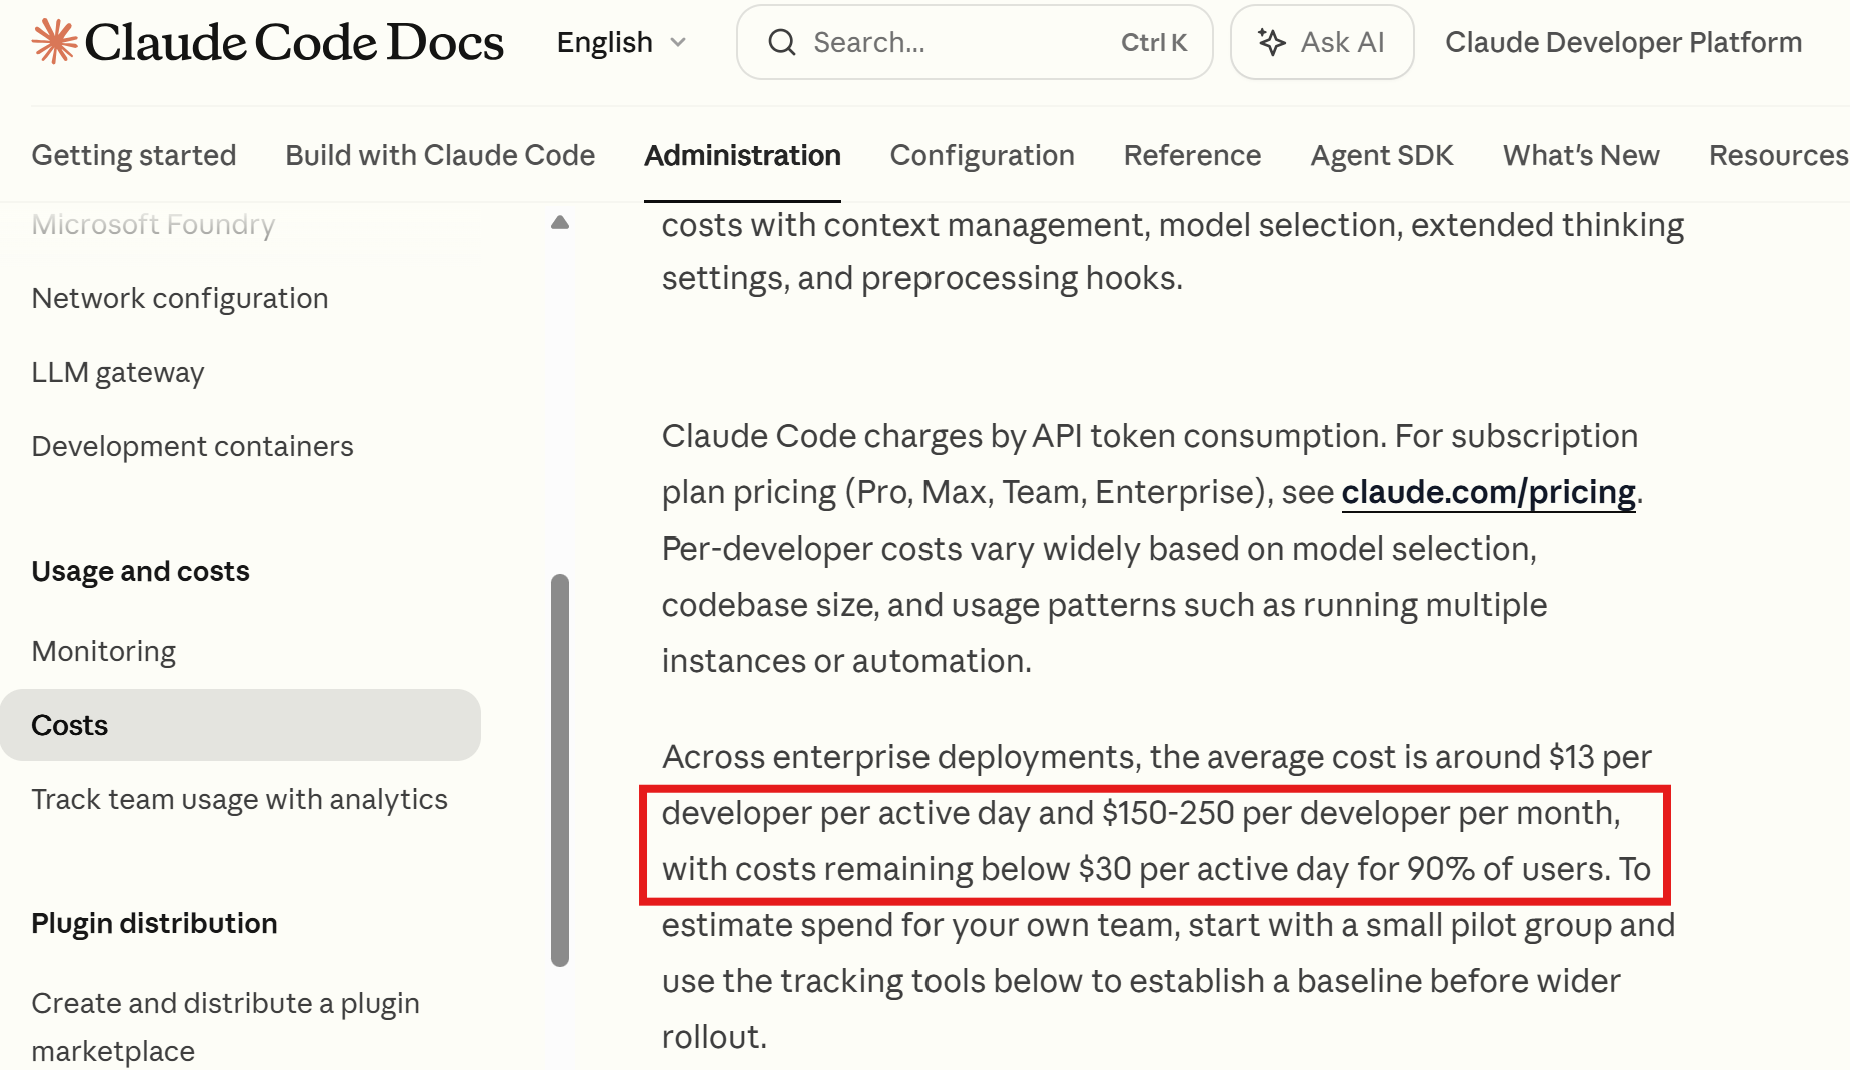Open the Network configuration page

click(x=180, y=297)
